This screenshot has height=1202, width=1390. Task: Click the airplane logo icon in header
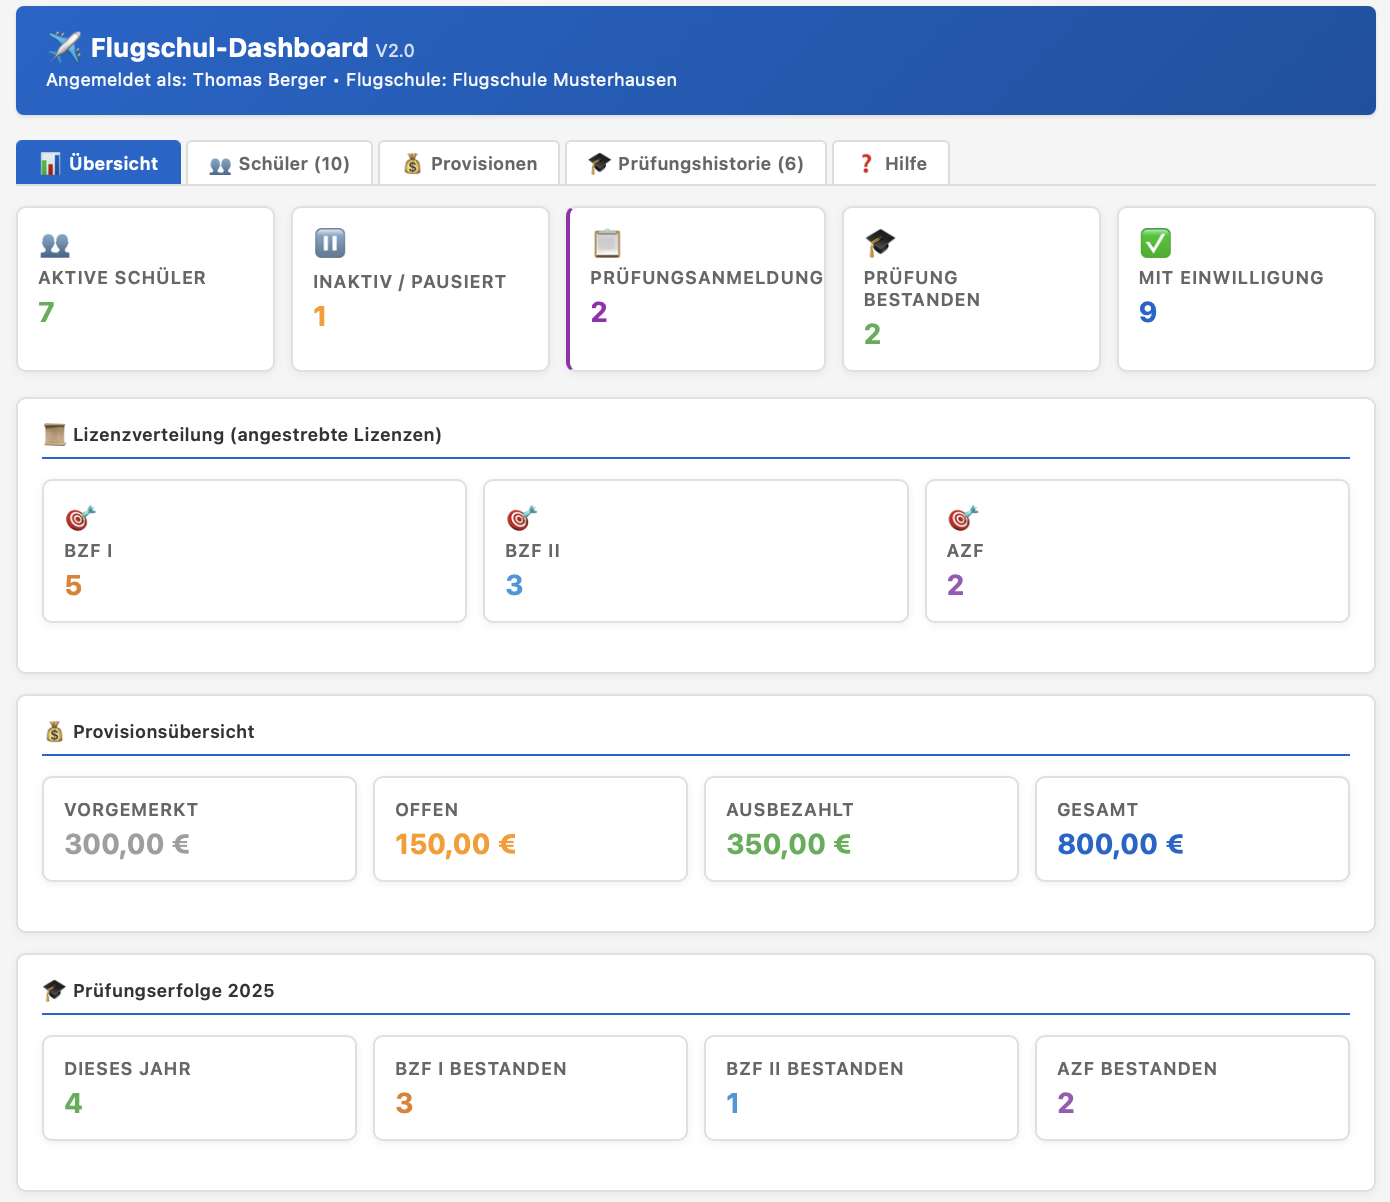tap(65, 46)
